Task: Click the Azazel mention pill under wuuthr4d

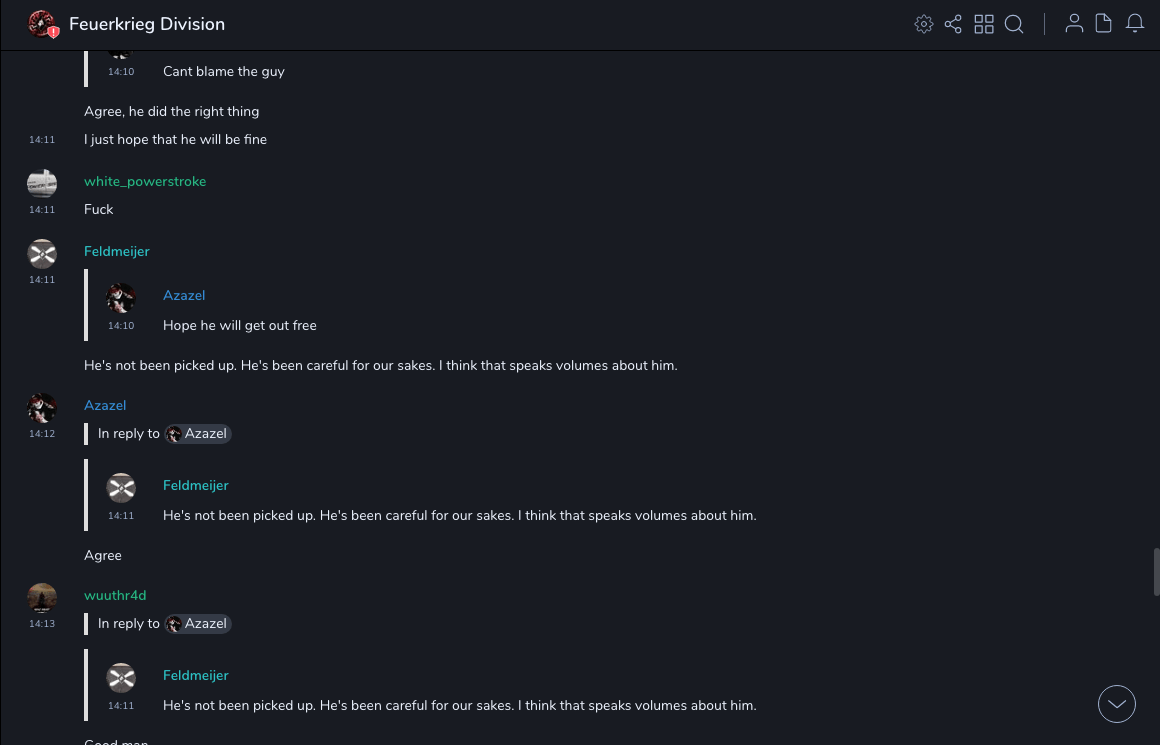Action: [x=198, y=623]
